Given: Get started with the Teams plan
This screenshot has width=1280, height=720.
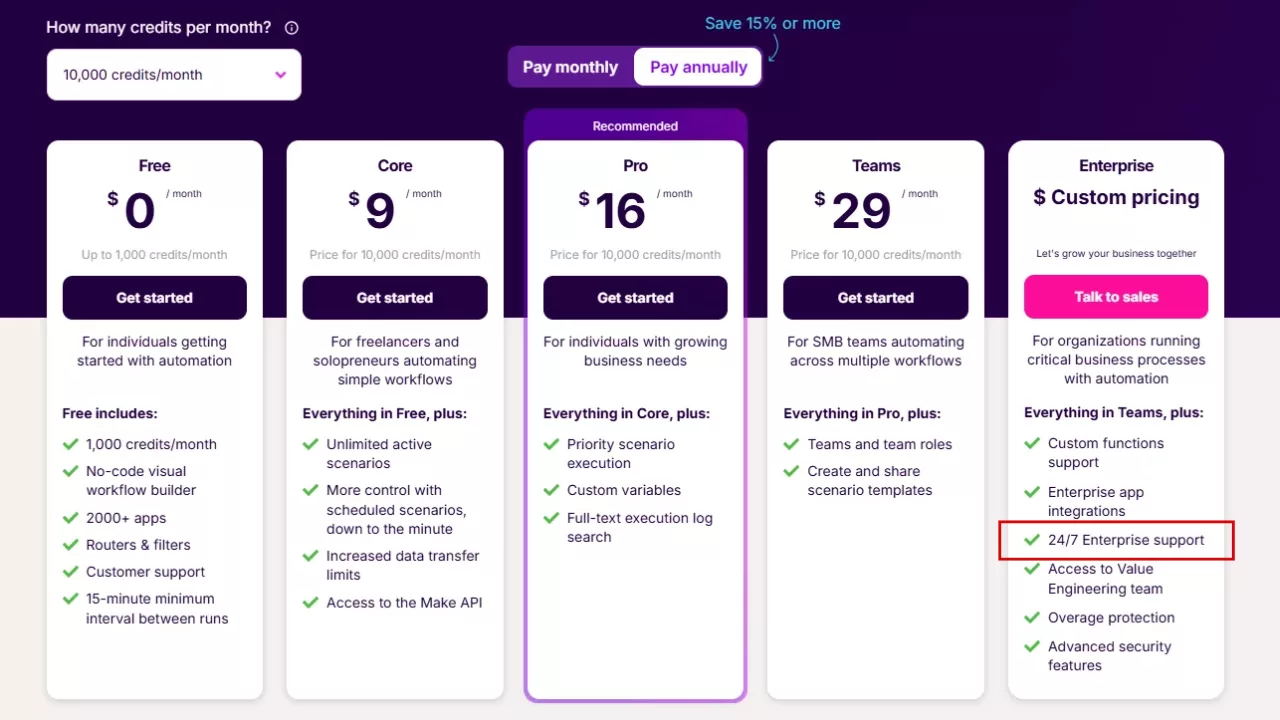Looking at the screenshot, I should pyautogui.click(x=875, y=298).
